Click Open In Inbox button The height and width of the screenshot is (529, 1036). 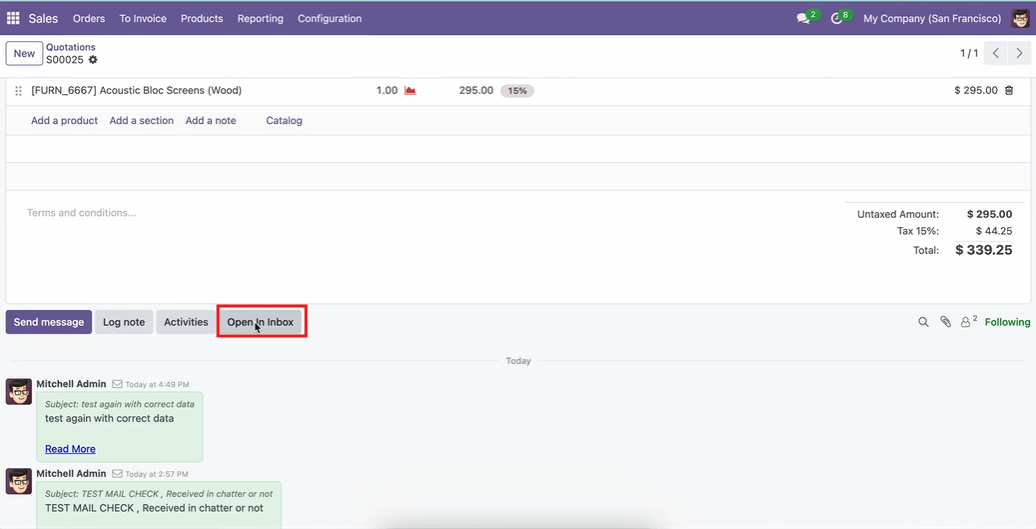[260, 322]
